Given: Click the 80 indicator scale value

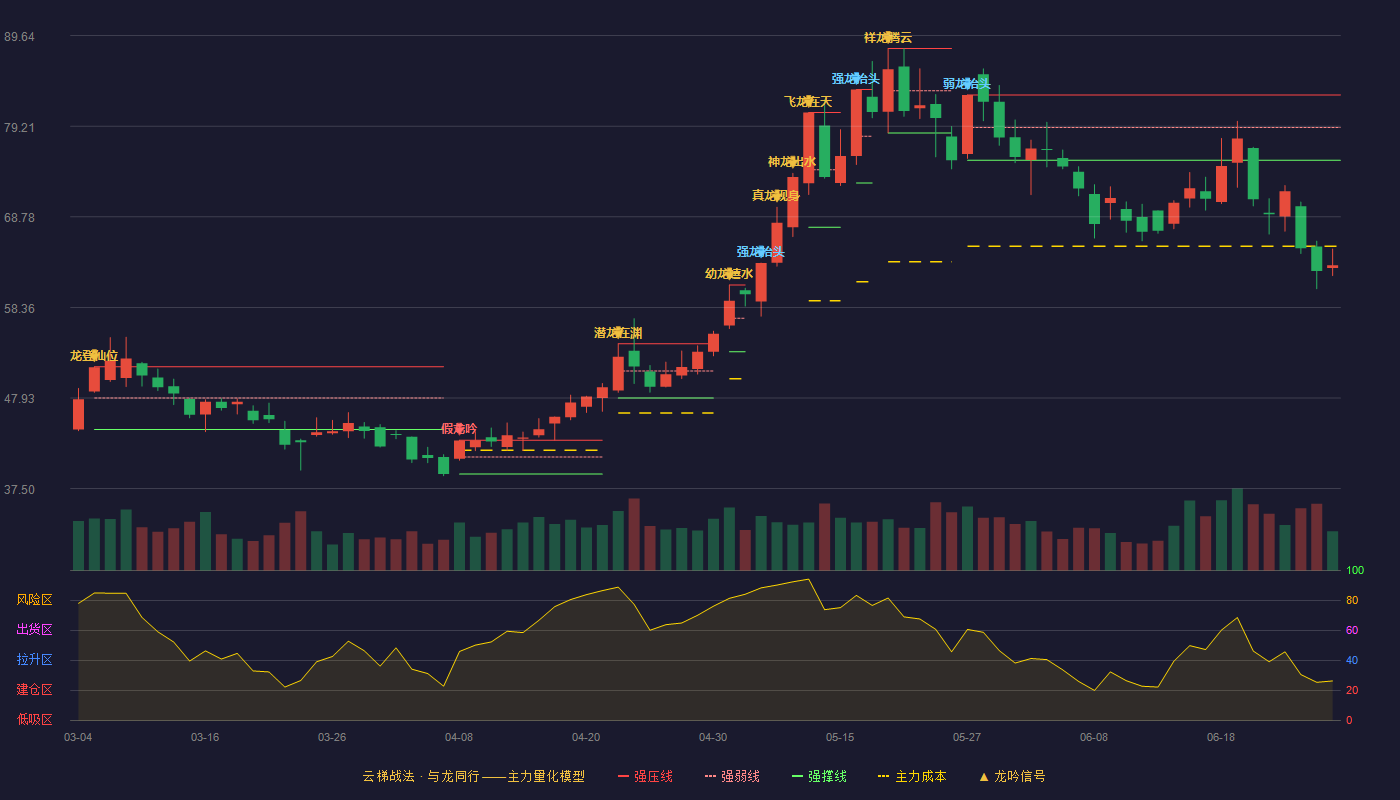Looking at the screenshot, I should [x=1352, y=600].
